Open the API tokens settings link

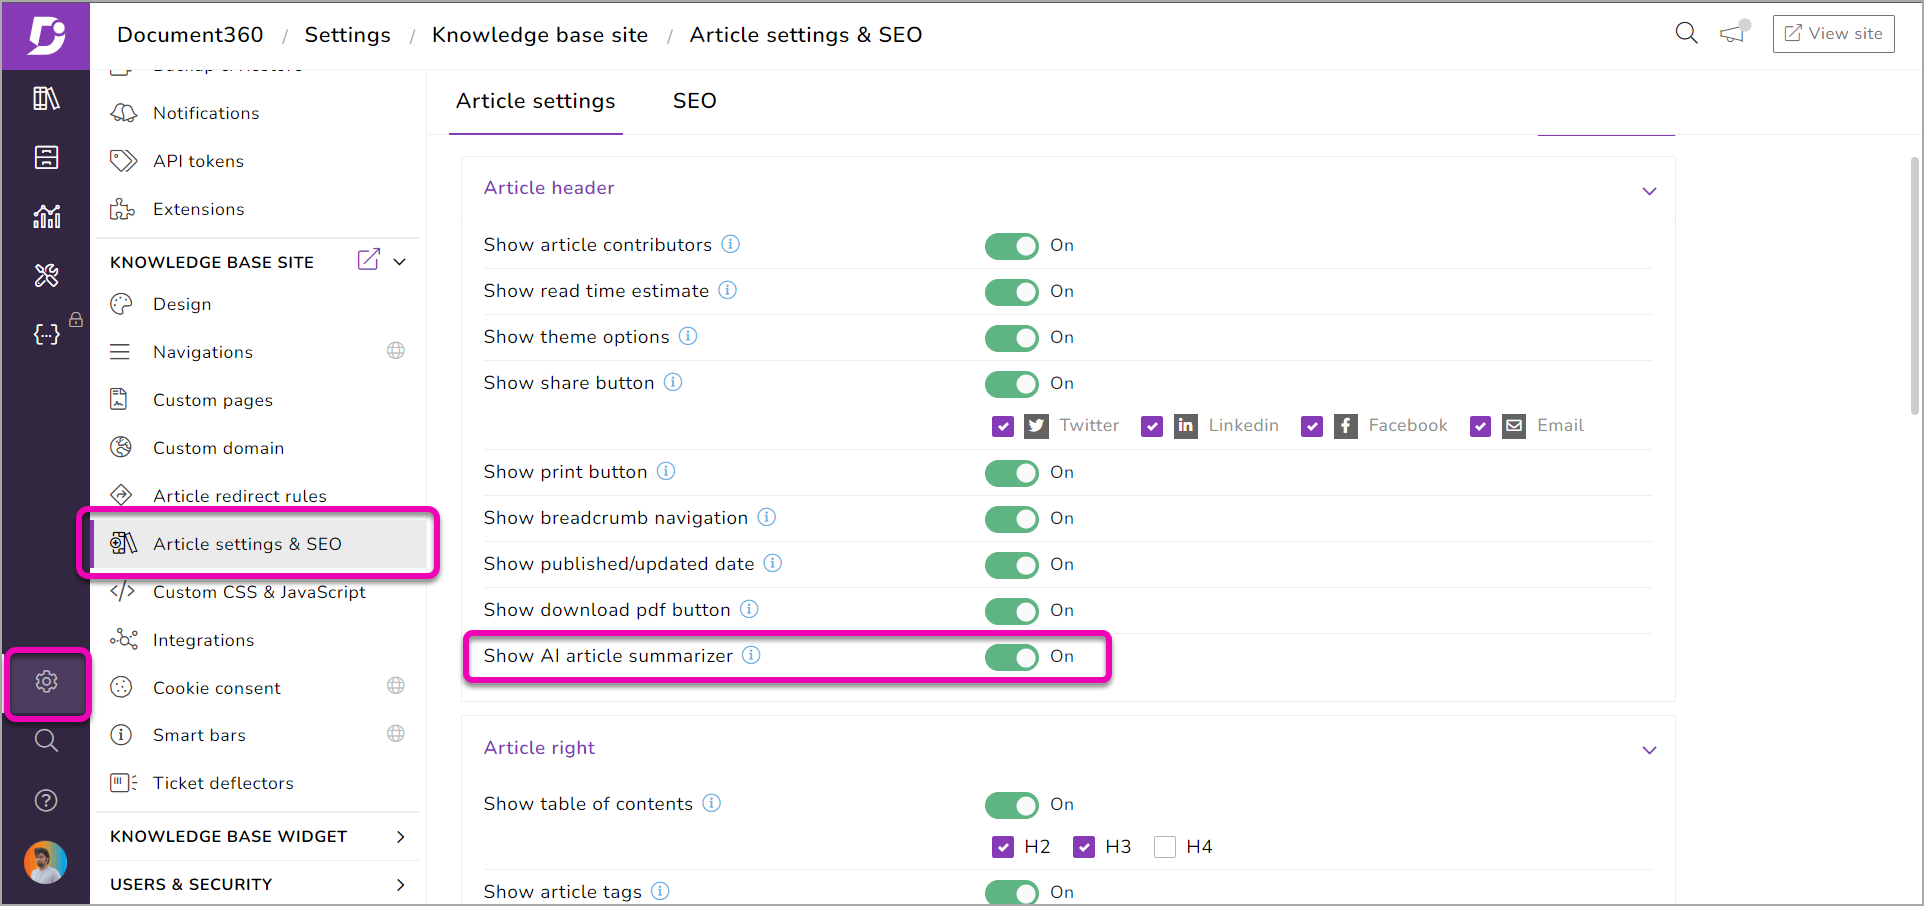click(x=198, y=161)
